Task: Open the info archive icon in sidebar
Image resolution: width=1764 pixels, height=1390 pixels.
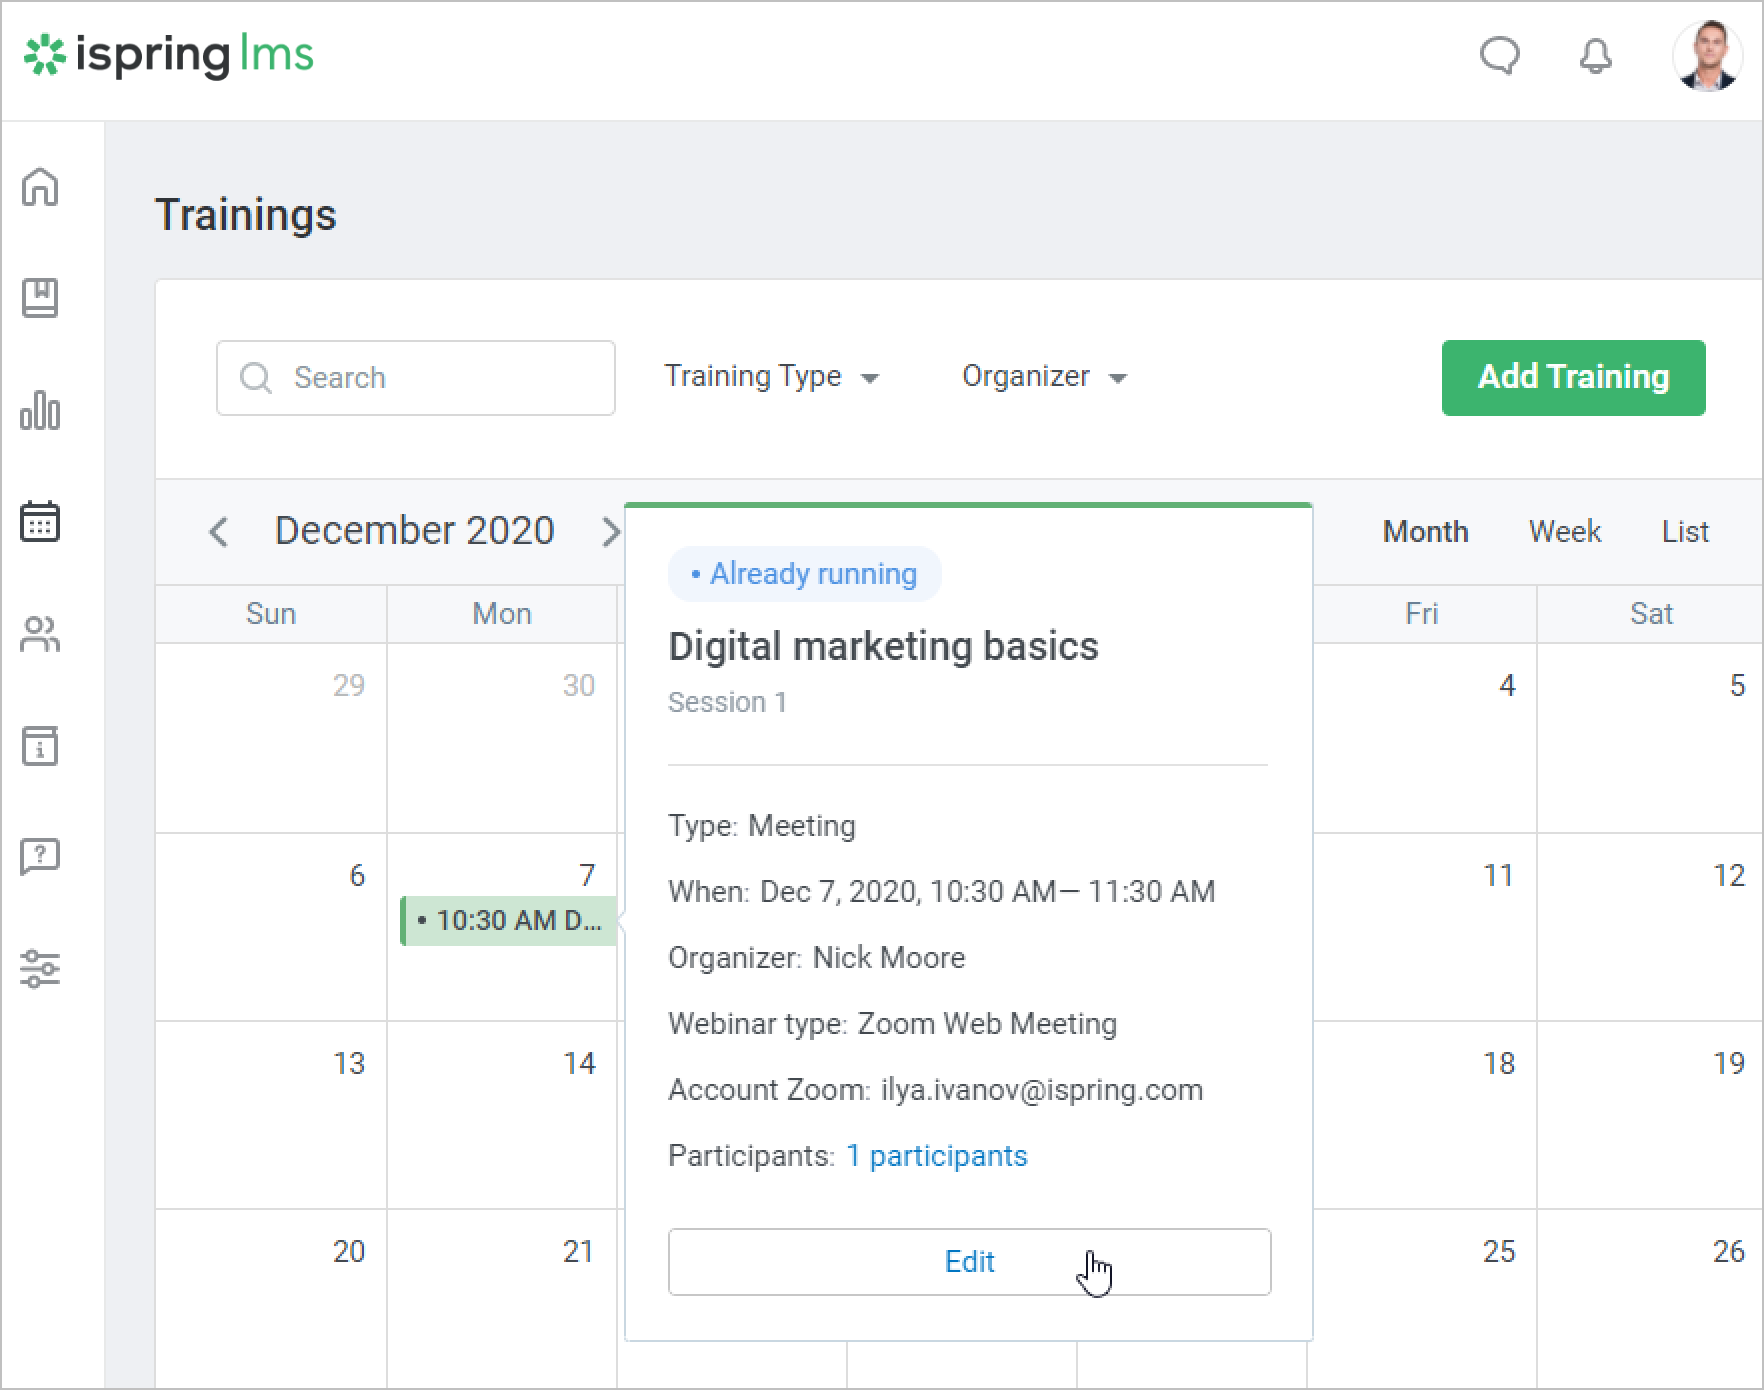Action: [x=40, y=746]
